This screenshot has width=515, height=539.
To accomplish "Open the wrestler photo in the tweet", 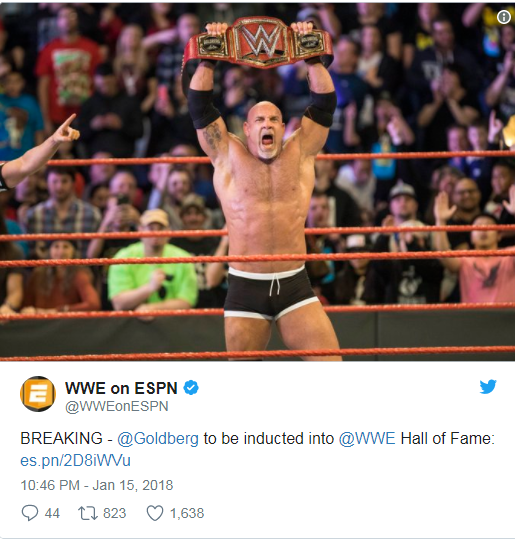I will [x=258, y=182].
